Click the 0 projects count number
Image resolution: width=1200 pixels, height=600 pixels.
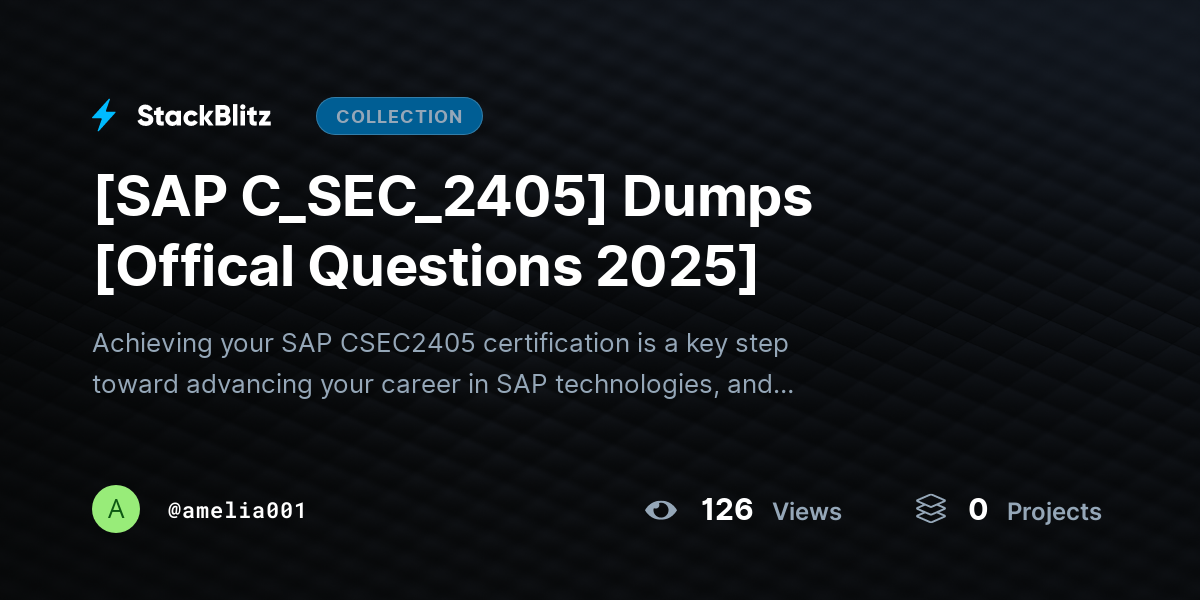point(978,510)
